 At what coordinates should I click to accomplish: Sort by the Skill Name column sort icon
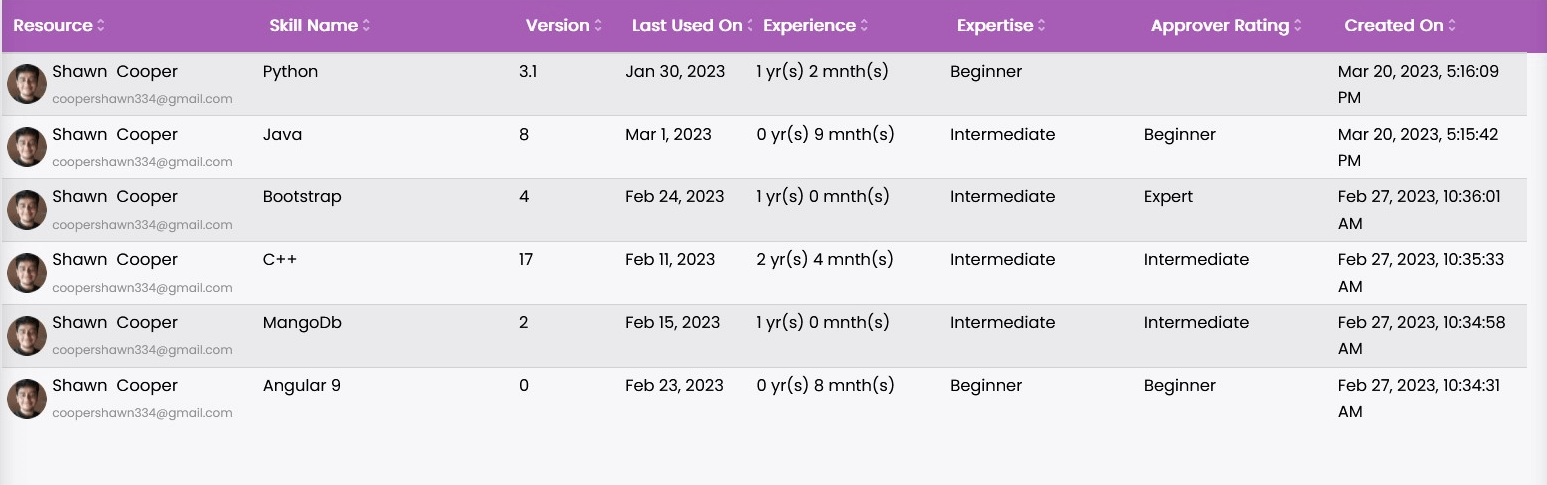(367, 26)
